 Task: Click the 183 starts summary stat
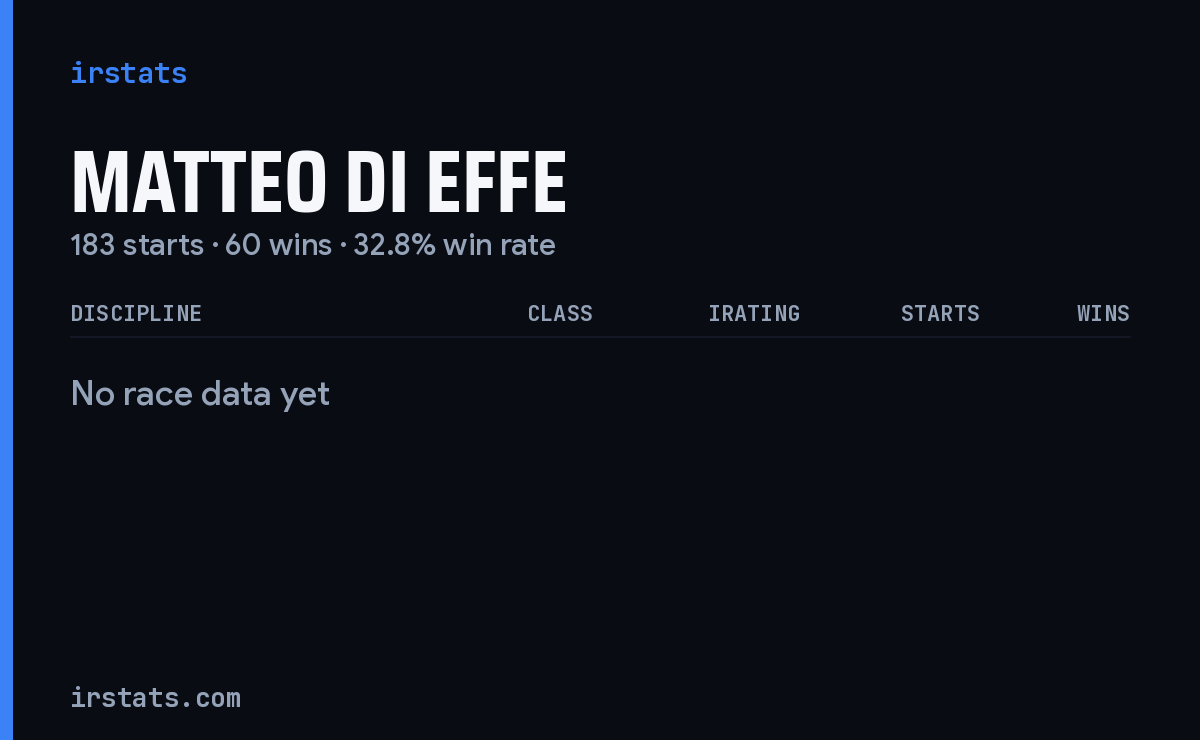pyautogui.click(x=137, y=245)
